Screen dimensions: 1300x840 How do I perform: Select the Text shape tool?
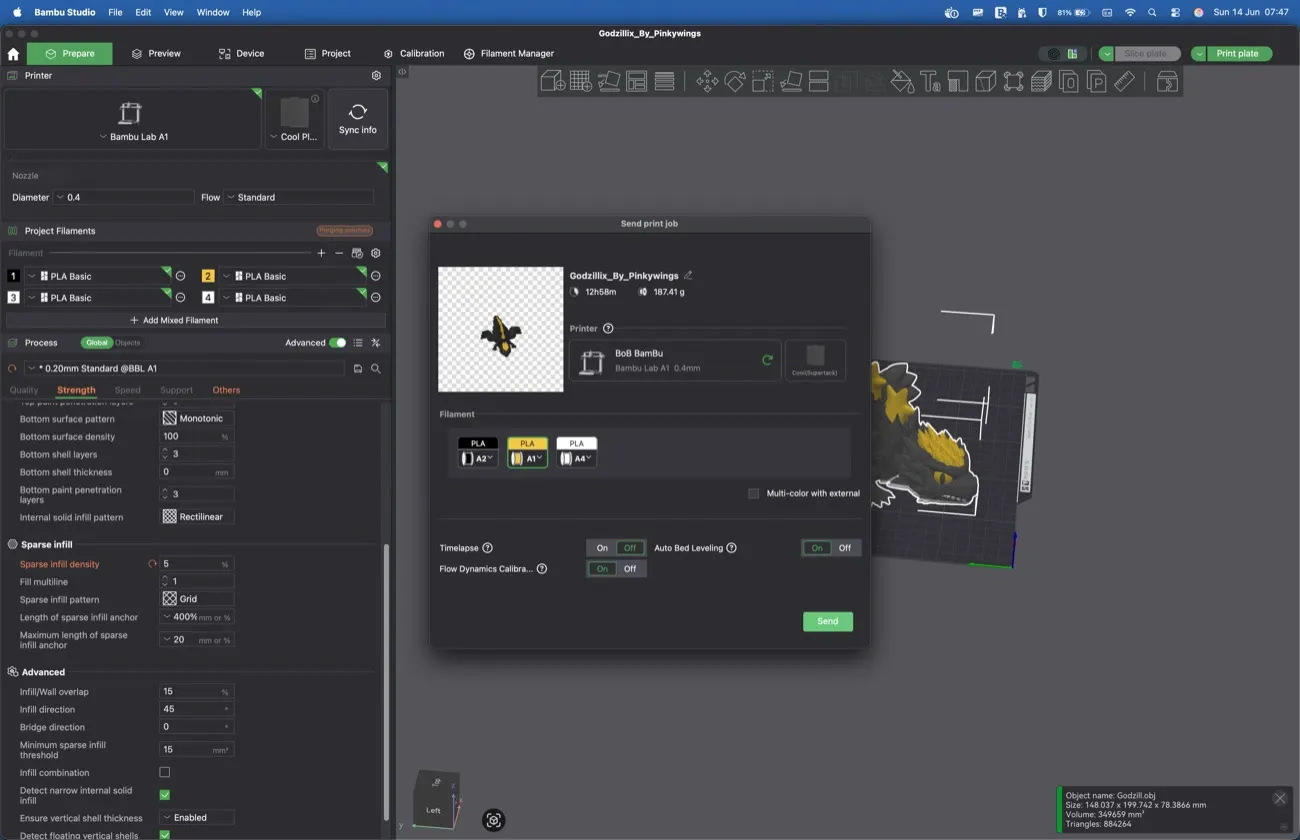(930, 82)
